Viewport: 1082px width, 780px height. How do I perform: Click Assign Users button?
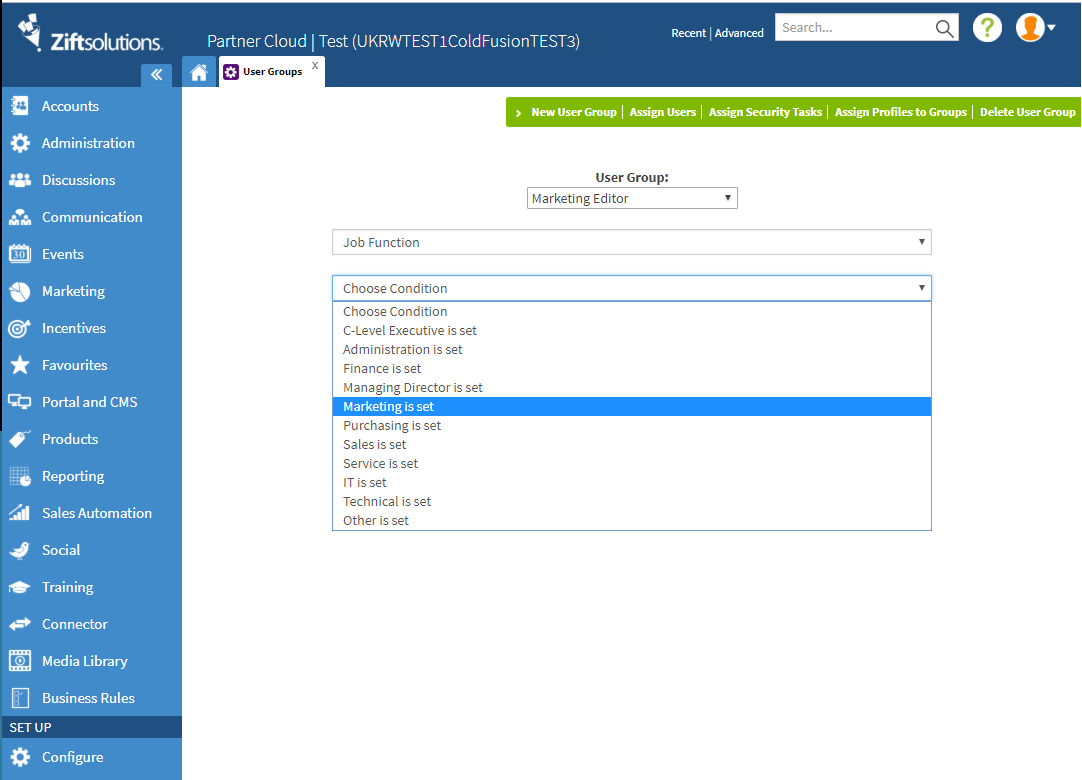point(662,112)
